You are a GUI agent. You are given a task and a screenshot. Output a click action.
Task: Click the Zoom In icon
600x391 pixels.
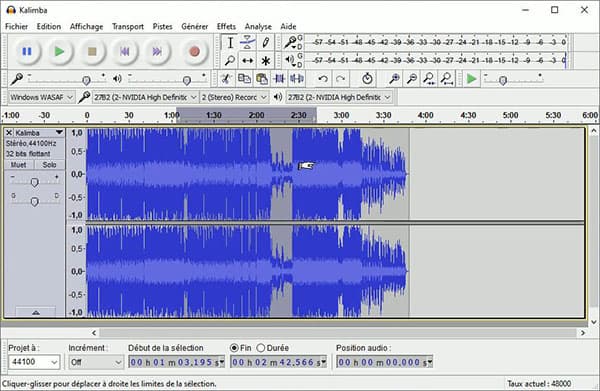click(394, 79)
